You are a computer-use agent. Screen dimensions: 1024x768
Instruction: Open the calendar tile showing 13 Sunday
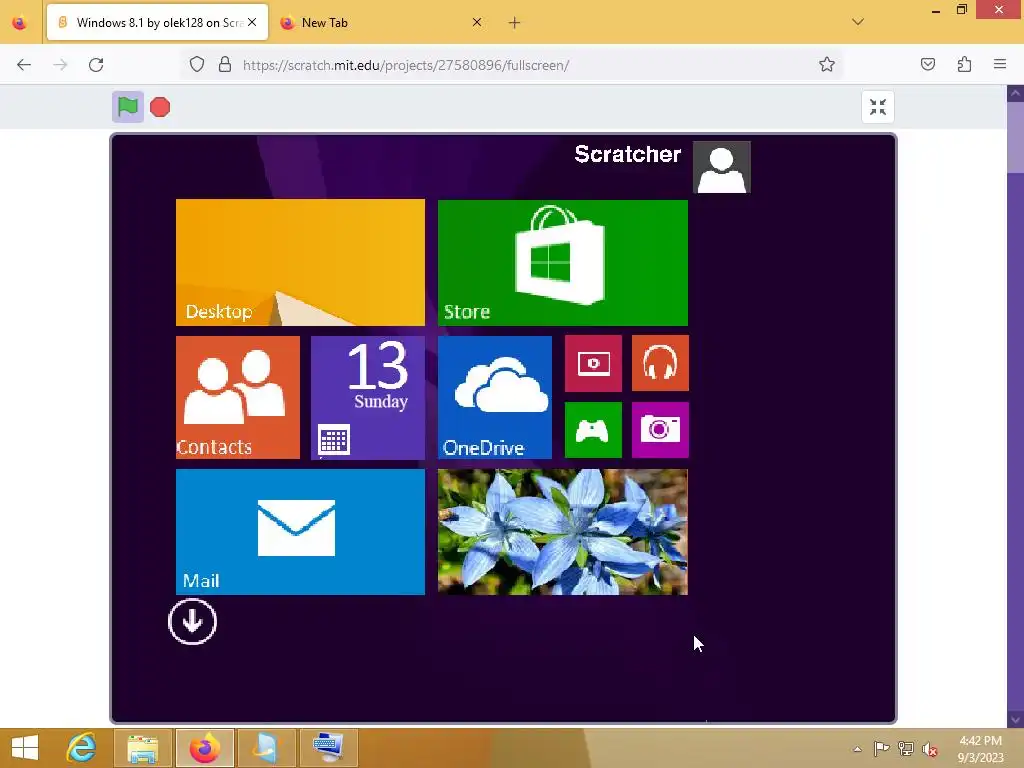(x=368, y=397)
